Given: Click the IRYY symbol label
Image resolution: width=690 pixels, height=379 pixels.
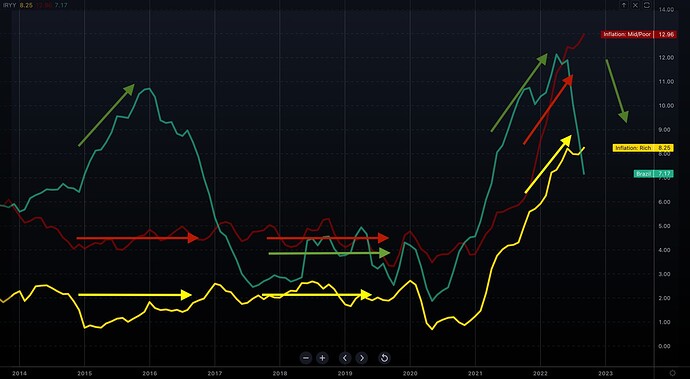Looking at the screenshot, I should coord(10,5).
